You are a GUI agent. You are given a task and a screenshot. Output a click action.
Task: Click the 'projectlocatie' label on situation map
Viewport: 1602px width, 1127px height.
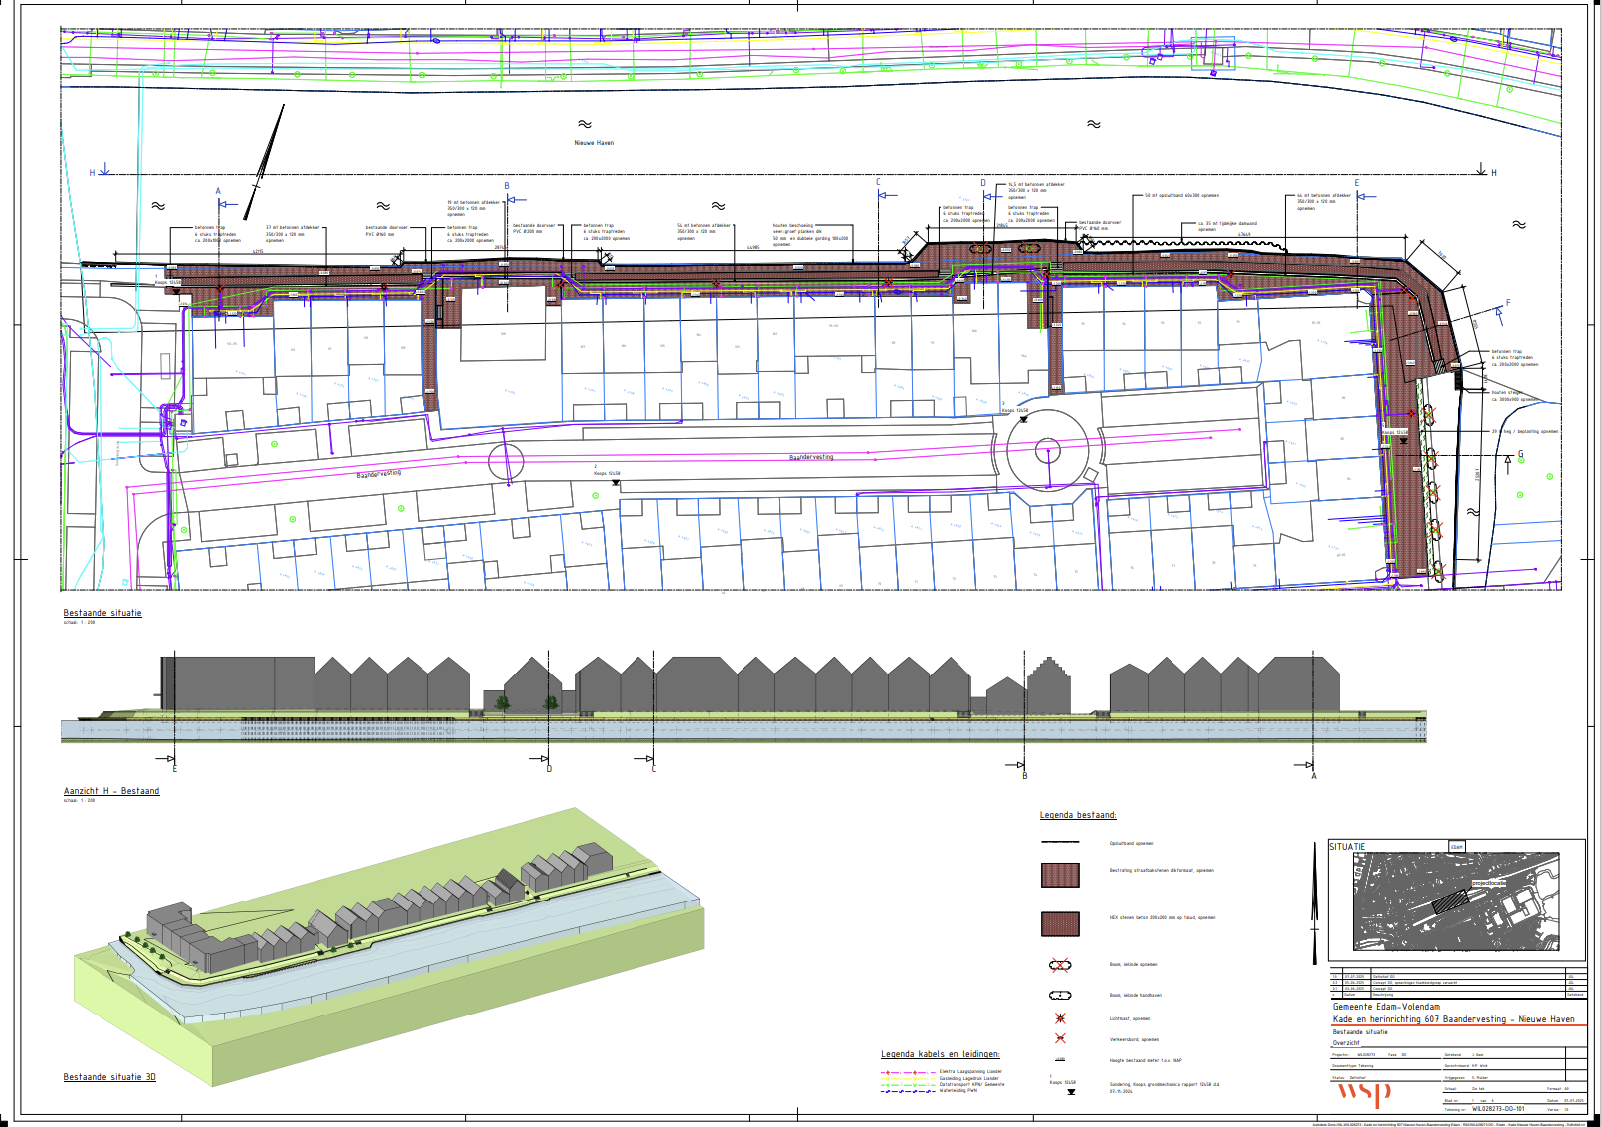pos(1489,883)
